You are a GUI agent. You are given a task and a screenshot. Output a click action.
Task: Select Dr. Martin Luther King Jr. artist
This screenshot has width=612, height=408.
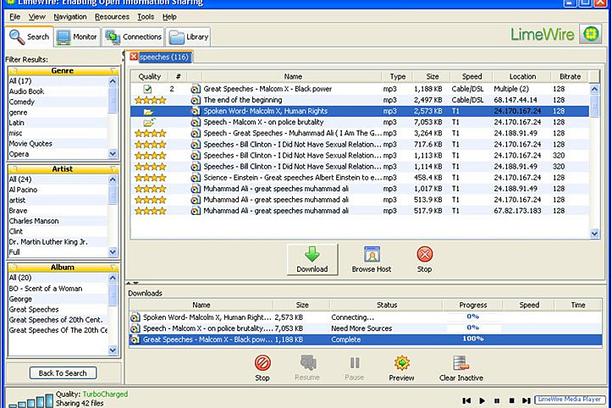[58, 242]
